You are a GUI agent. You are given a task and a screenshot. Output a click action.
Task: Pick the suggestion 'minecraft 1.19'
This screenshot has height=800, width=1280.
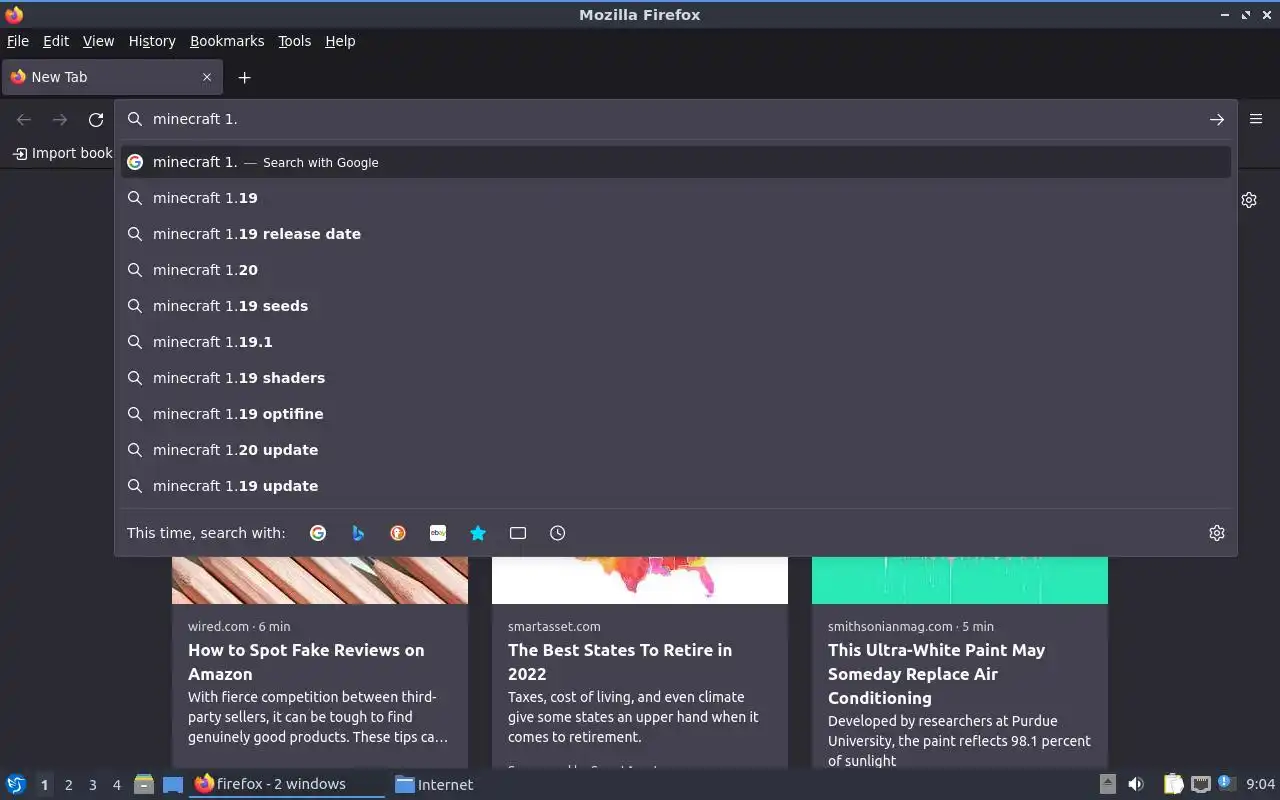676,198
